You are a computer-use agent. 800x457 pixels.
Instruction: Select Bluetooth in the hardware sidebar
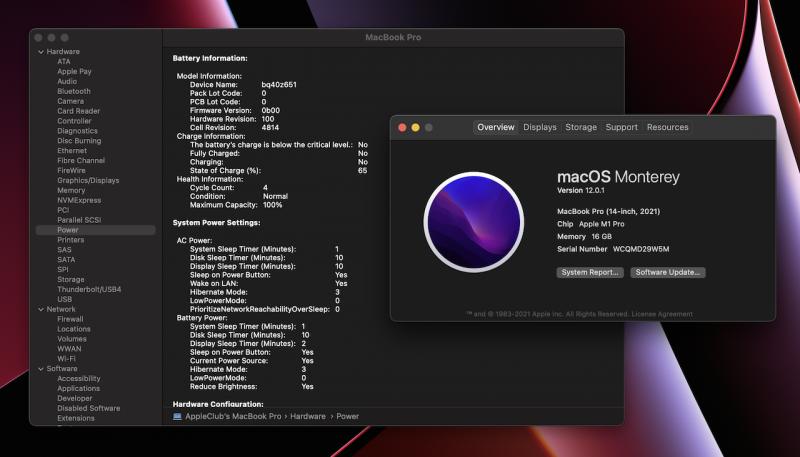74,91
